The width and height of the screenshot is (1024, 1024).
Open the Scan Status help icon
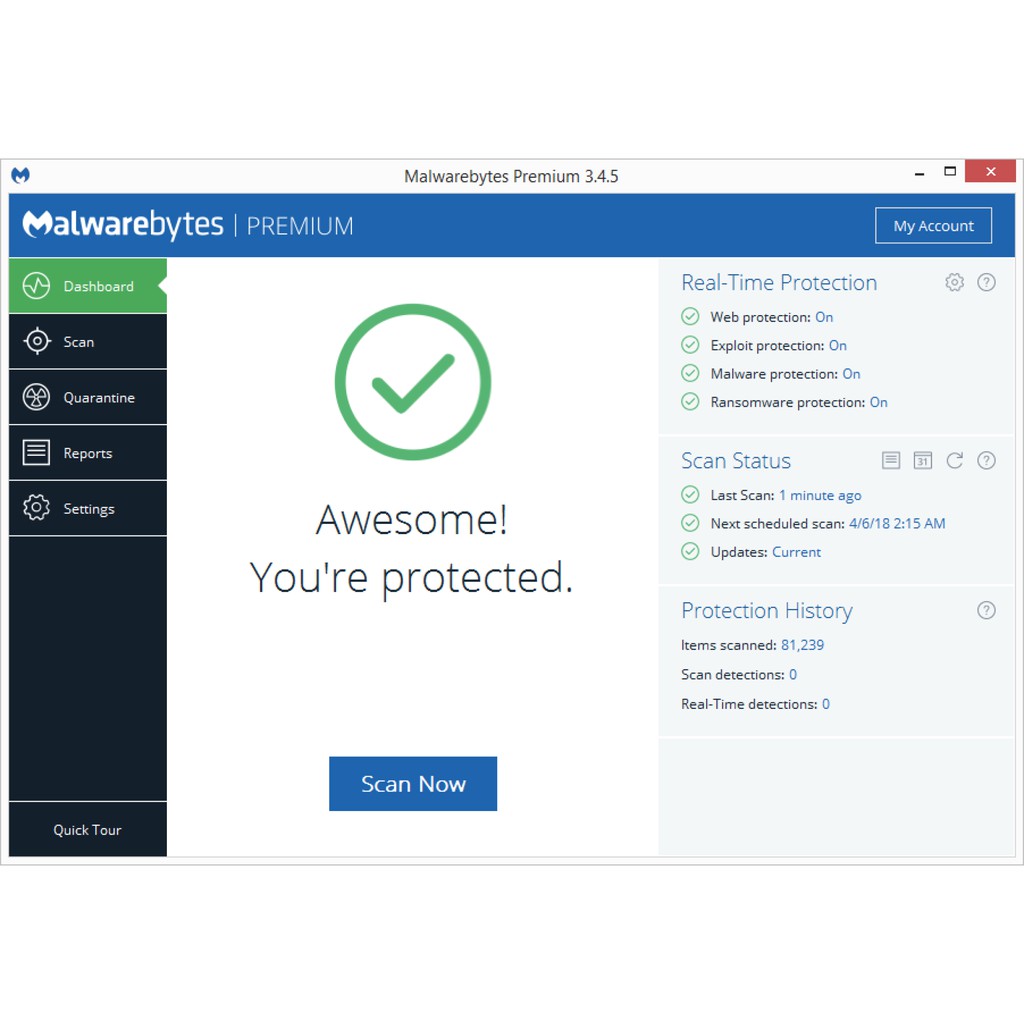987,460
